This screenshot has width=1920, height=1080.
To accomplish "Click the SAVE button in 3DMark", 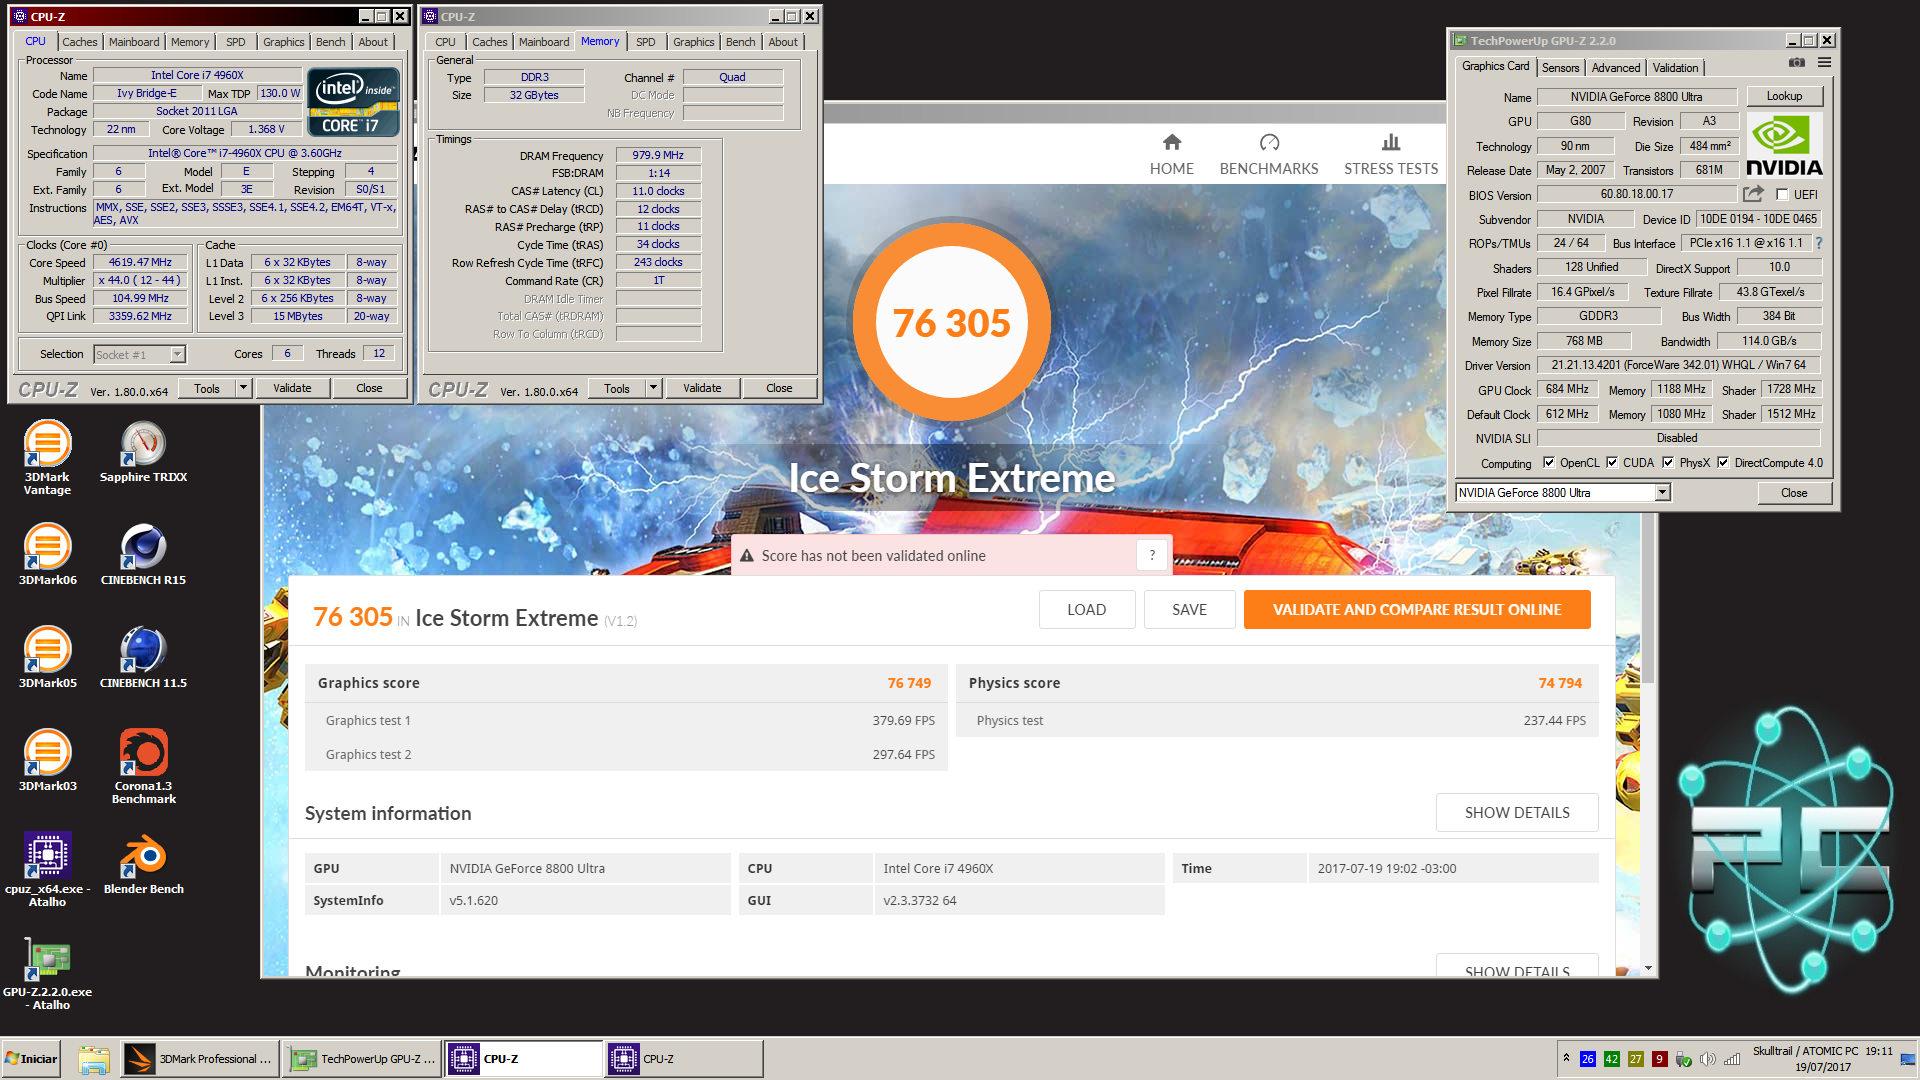I will pos(1189,609).
